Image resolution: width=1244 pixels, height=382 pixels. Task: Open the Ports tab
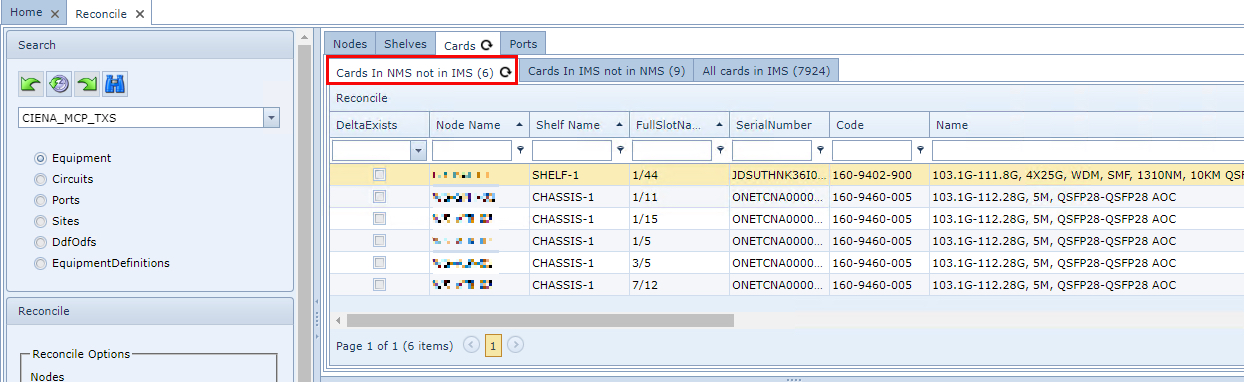(523, 44)
